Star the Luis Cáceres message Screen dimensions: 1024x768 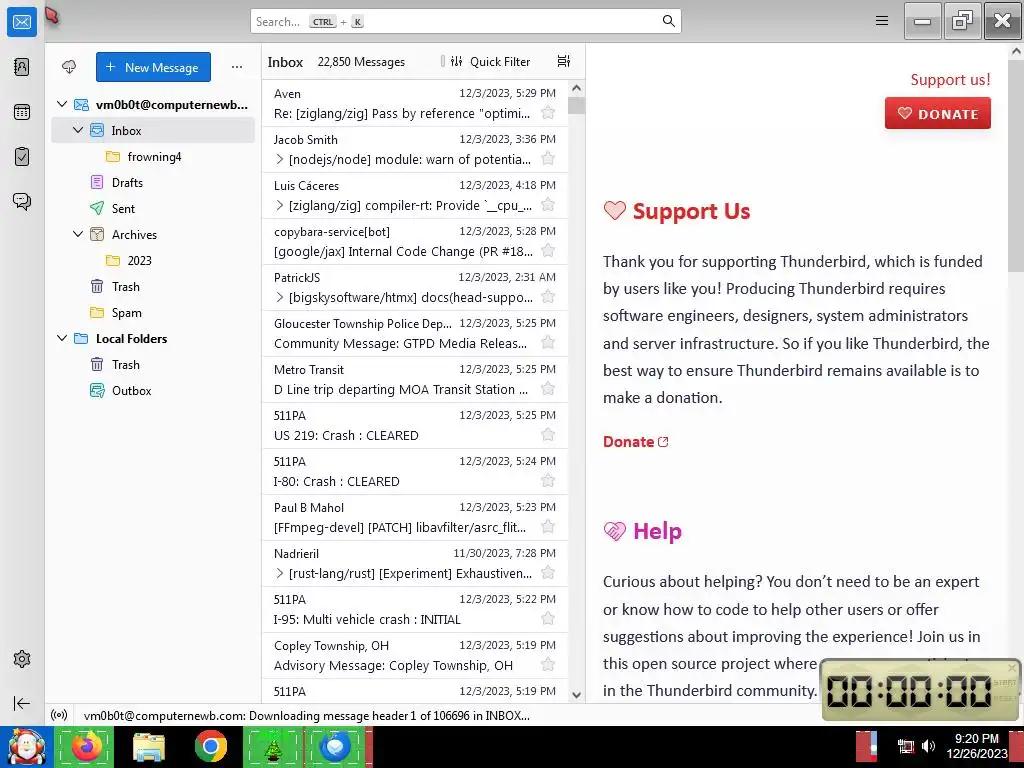tap(548, 205)
